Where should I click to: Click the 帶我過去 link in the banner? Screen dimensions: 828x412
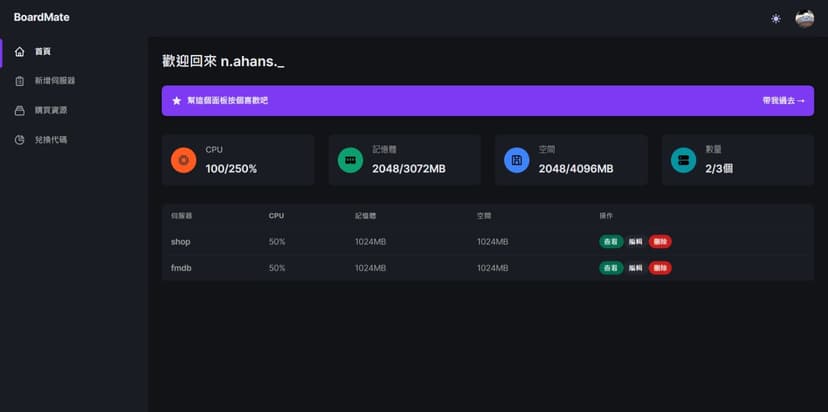coord(783,101)
